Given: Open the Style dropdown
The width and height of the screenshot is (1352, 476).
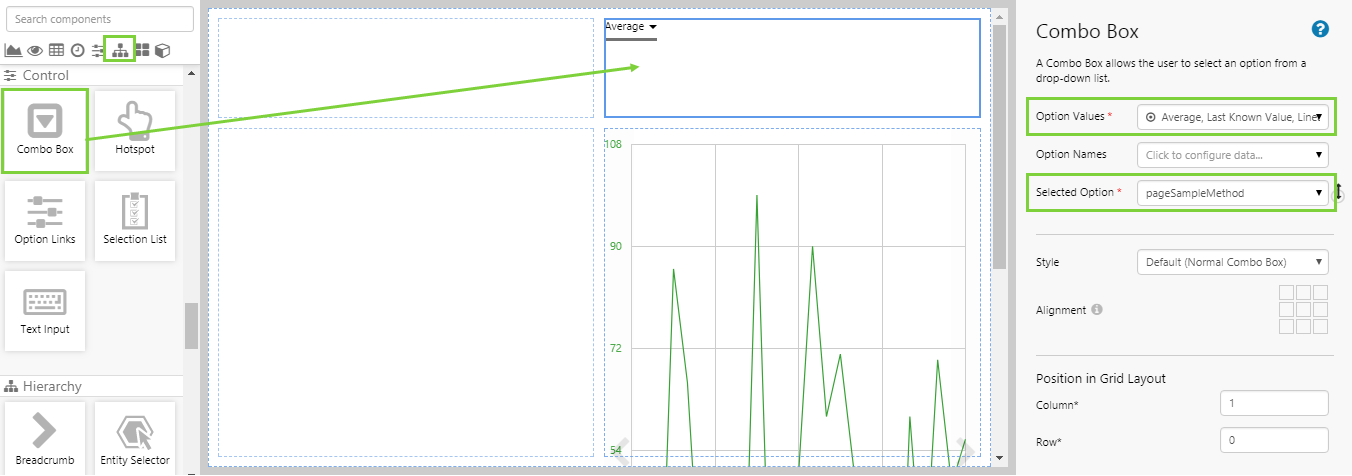Looking at the screenshot, I should pyautogui.click(x=1232, y=262).
